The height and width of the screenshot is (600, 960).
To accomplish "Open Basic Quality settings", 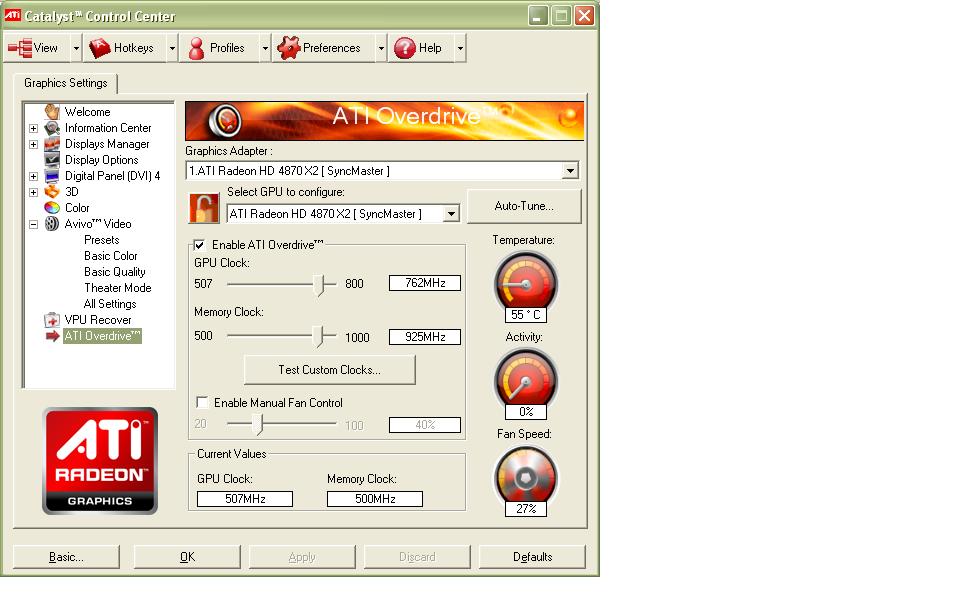I will point(114,272).
